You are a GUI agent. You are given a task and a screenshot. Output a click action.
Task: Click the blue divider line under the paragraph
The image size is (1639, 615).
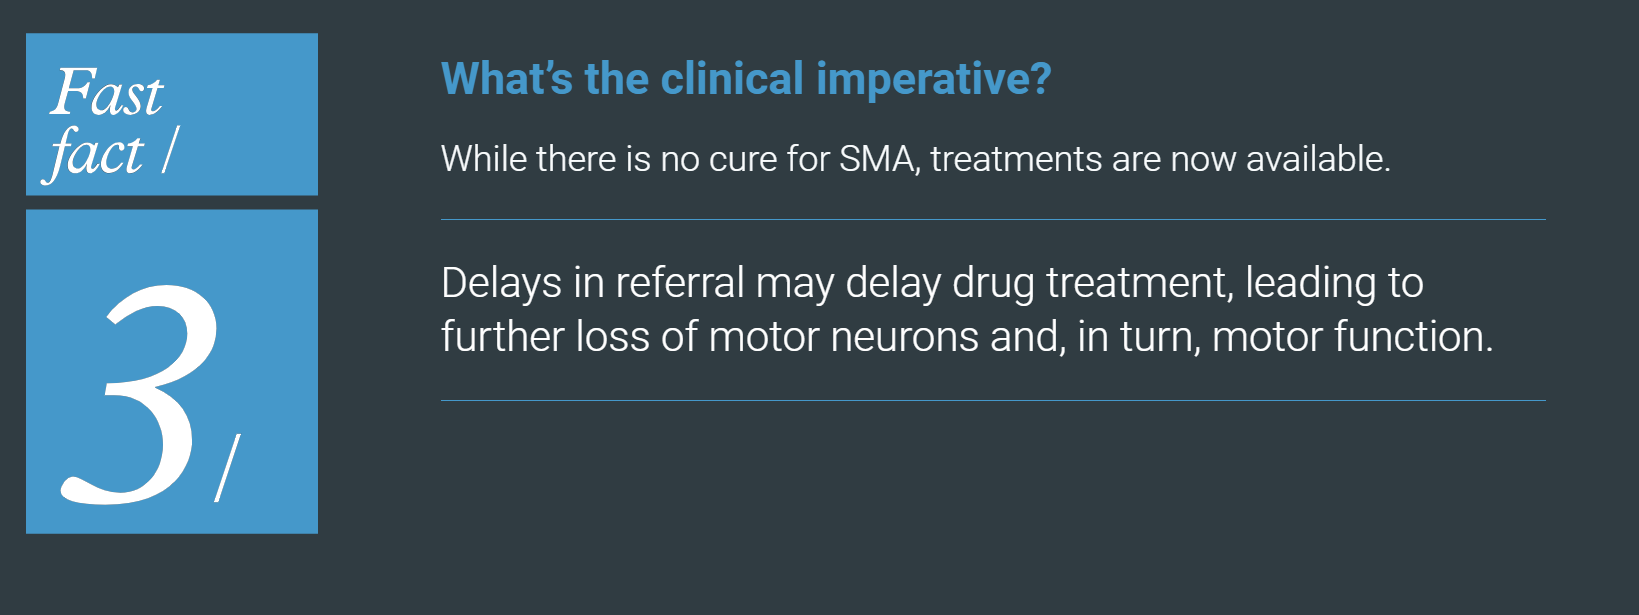pyautogui.click(x=993, y=400)
